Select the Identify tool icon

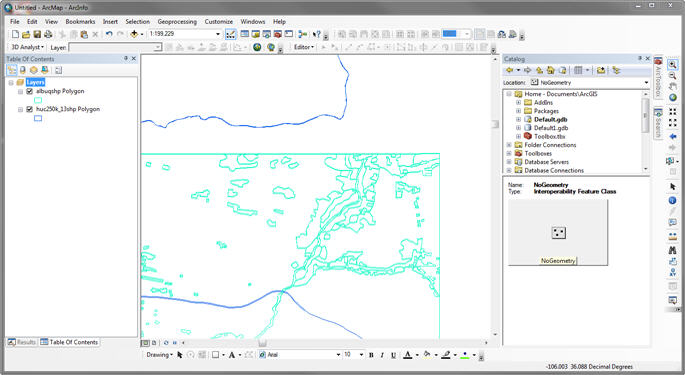[672, 200]
